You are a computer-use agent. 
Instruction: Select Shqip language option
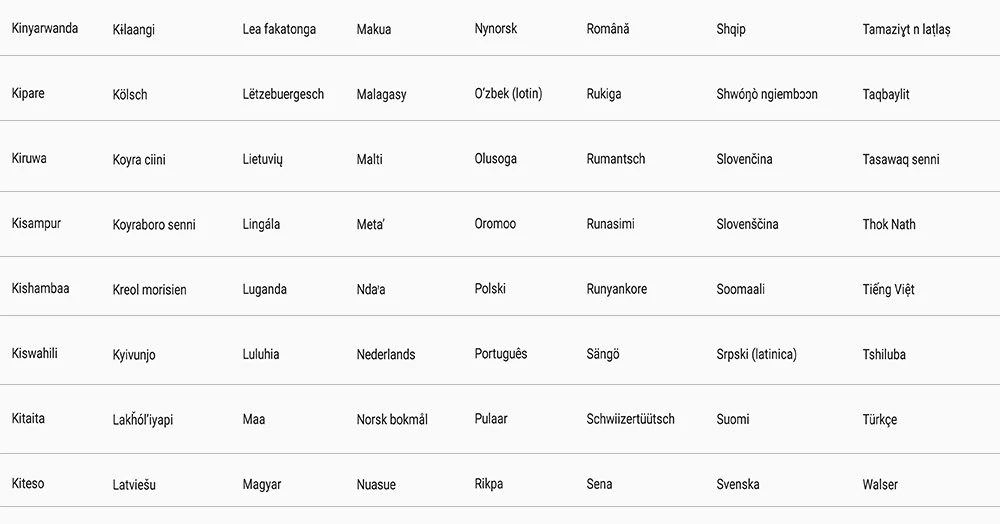[731, 29]
